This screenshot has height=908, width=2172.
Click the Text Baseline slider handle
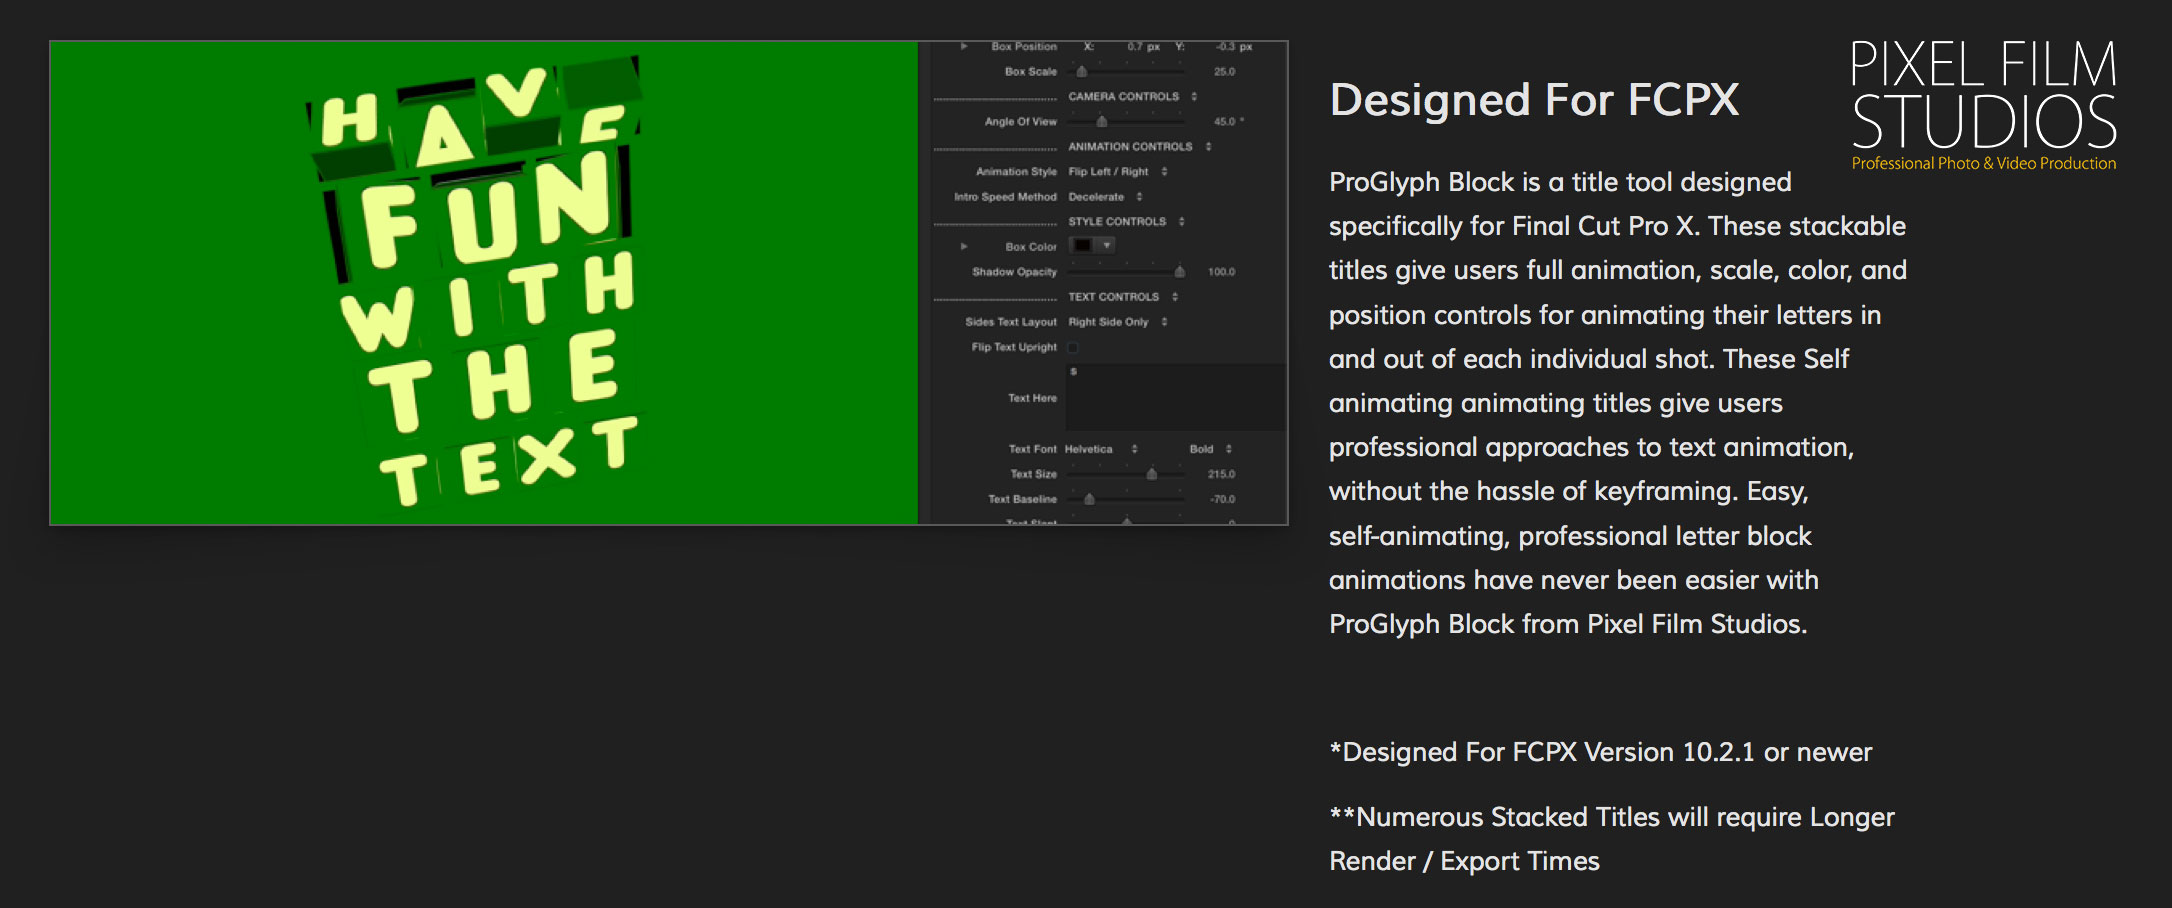1089,499
